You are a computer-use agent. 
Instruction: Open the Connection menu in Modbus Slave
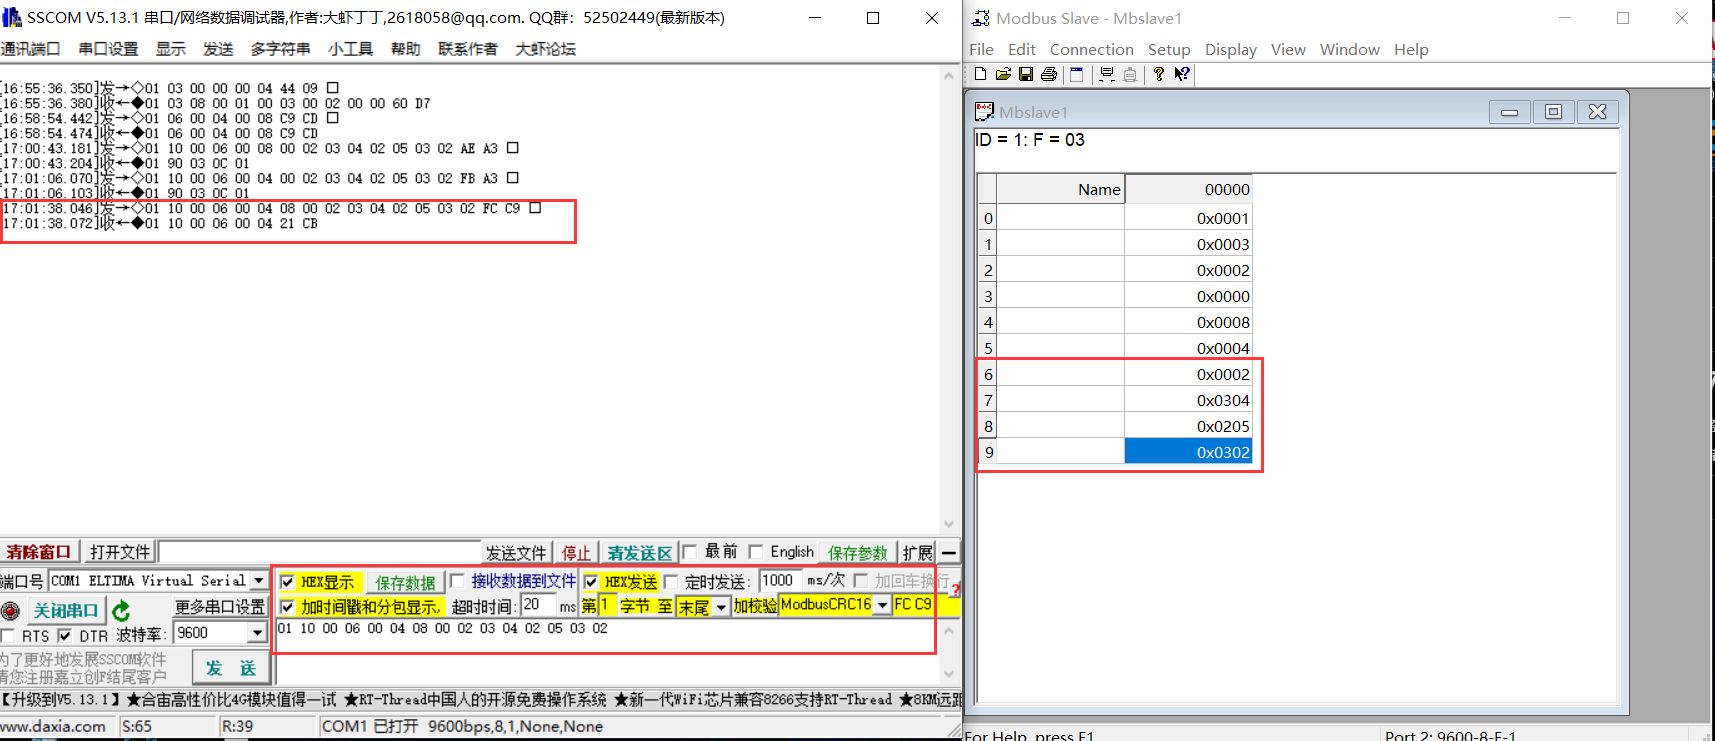pos(1091,49)
